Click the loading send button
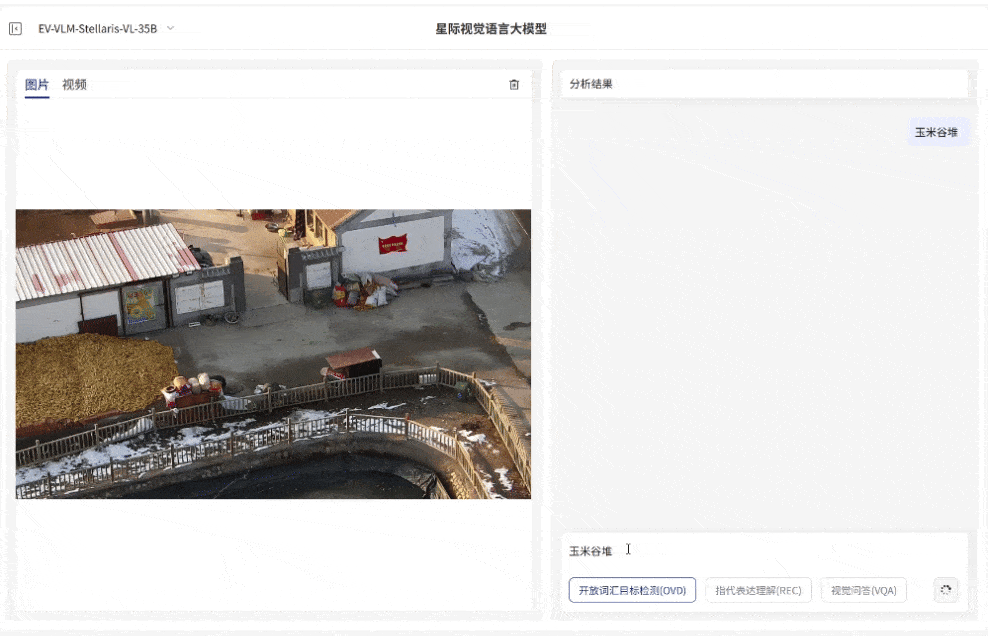This screenshot has height=640, width=988. coord(946,590)
